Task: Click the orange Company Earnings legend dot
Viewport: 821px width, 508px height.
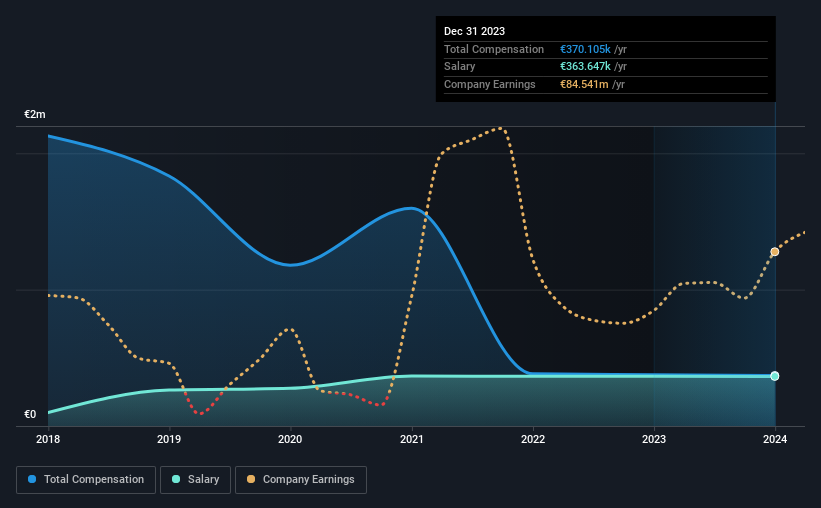Action: 251,479
